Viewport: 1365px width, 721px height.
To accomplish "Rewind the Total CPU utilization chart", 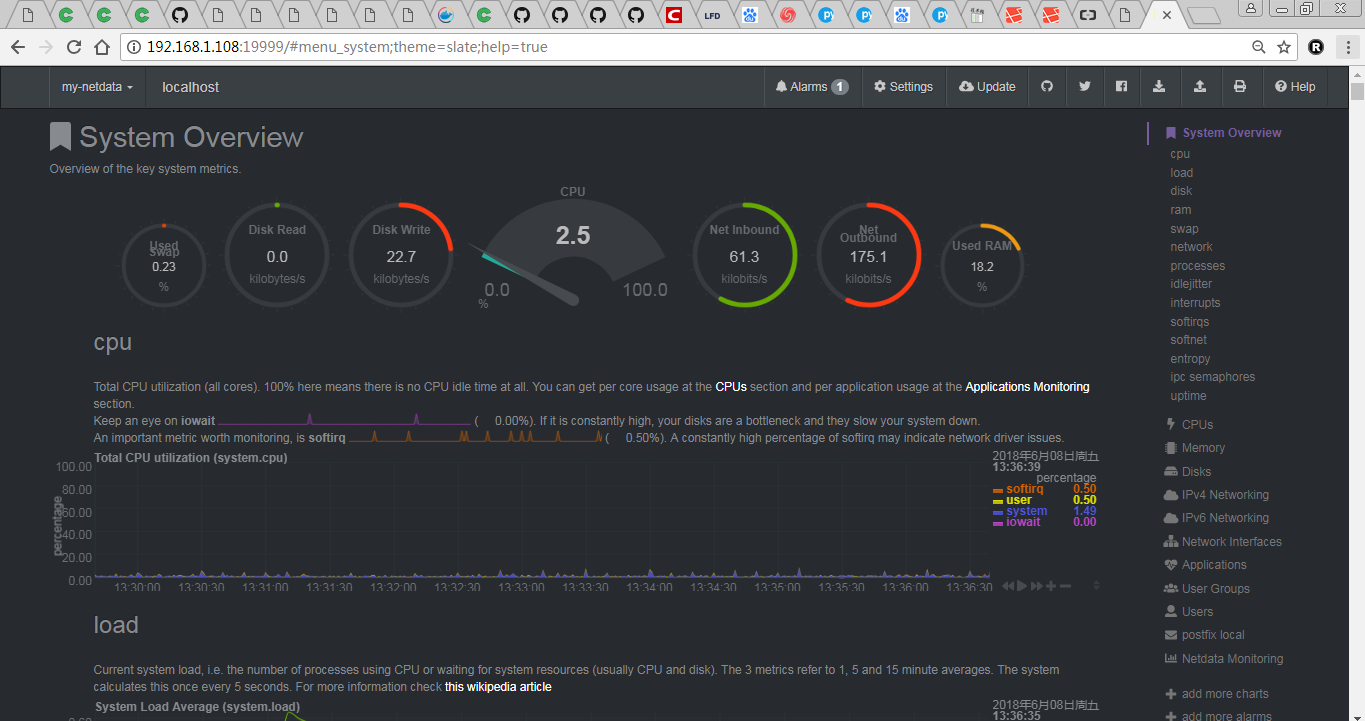I will click(1008, 586).
